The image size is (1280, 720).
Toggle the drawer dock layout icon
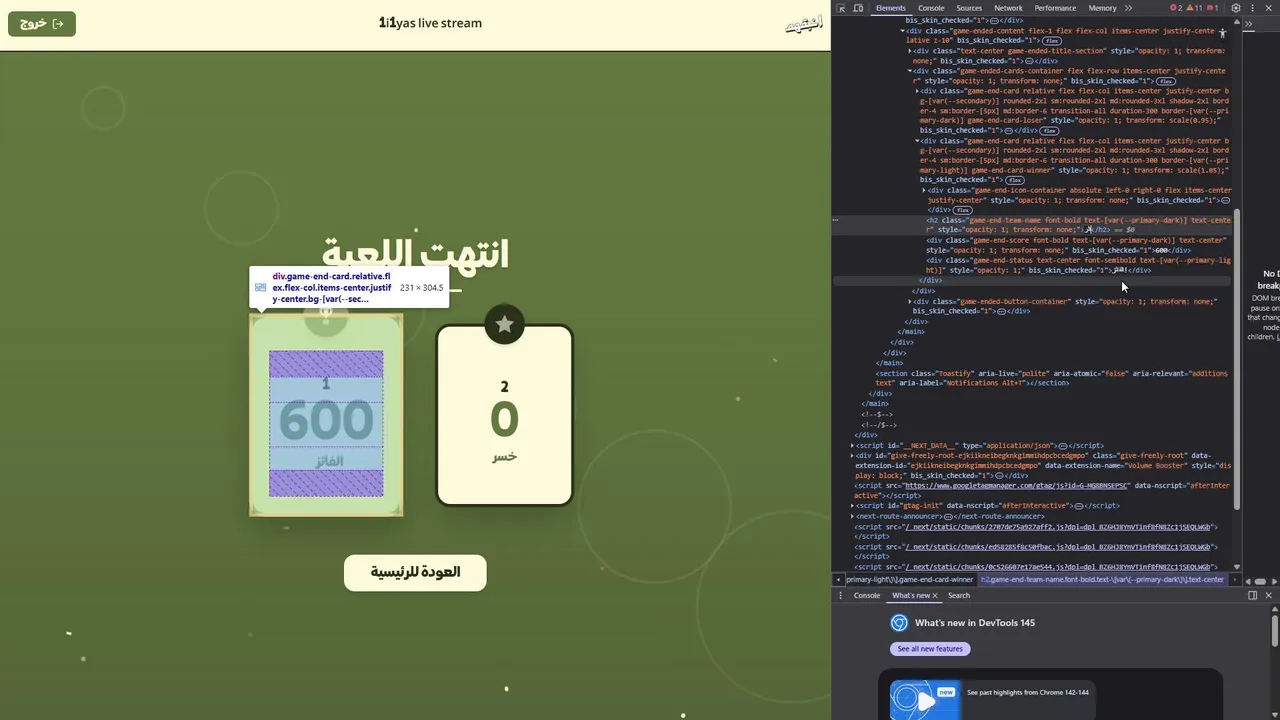pos(1252,595)
